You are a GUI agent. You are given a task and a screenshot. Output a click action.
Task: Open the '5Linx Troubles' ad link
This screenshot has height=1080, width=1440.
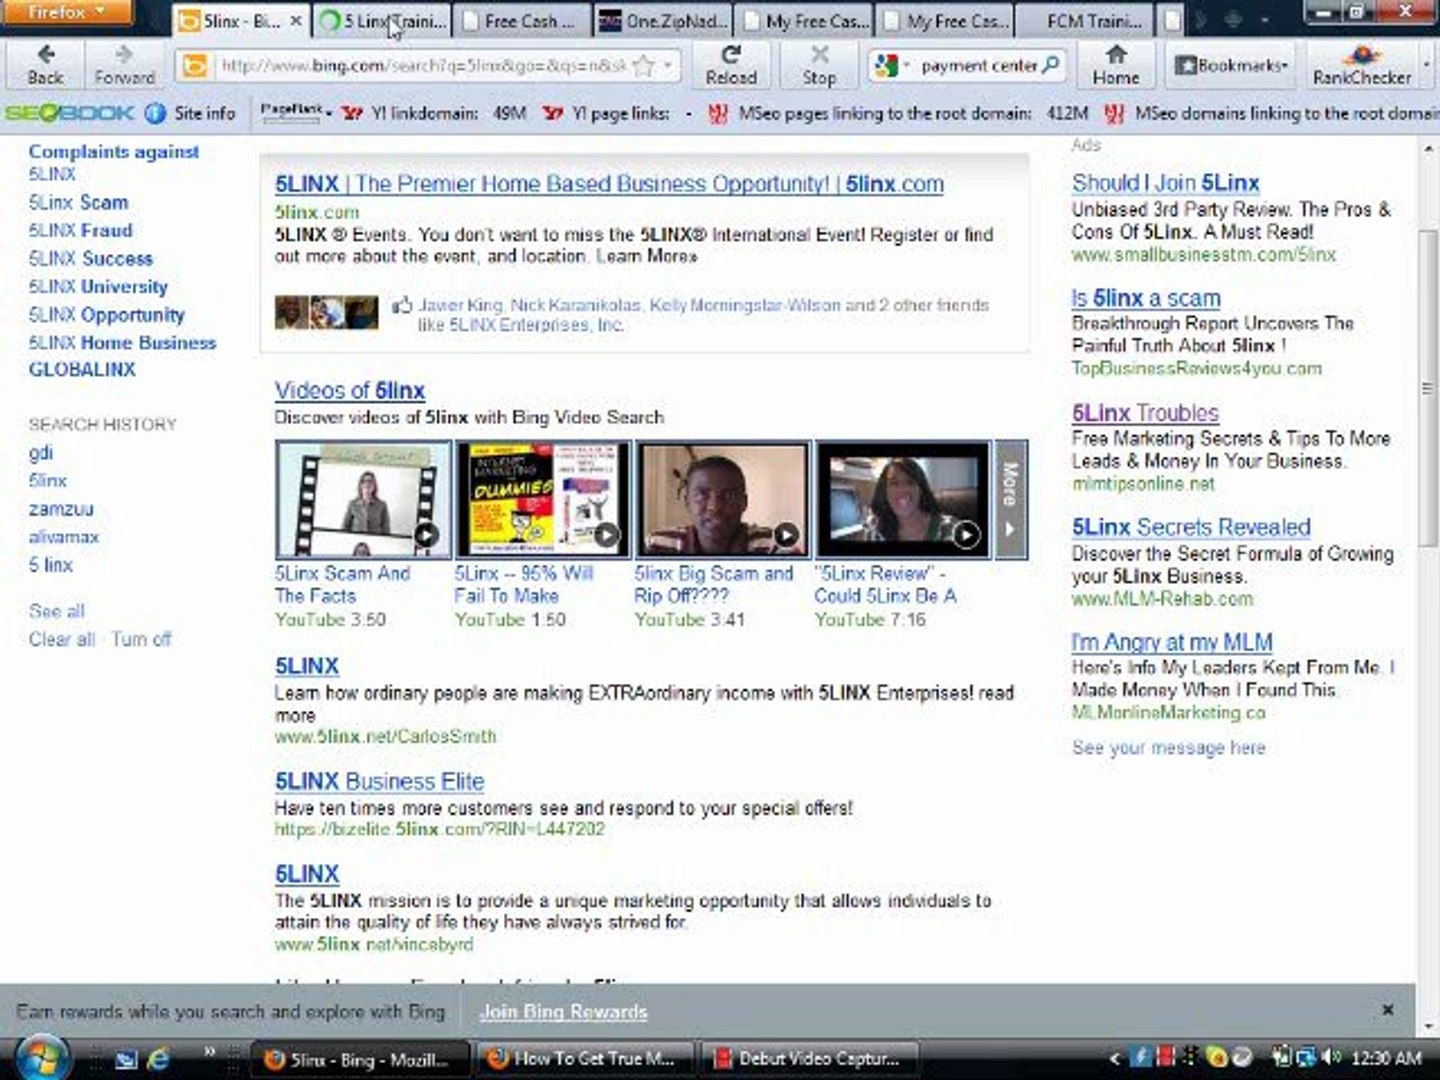pyautogui.click(x=1145, y=413)
